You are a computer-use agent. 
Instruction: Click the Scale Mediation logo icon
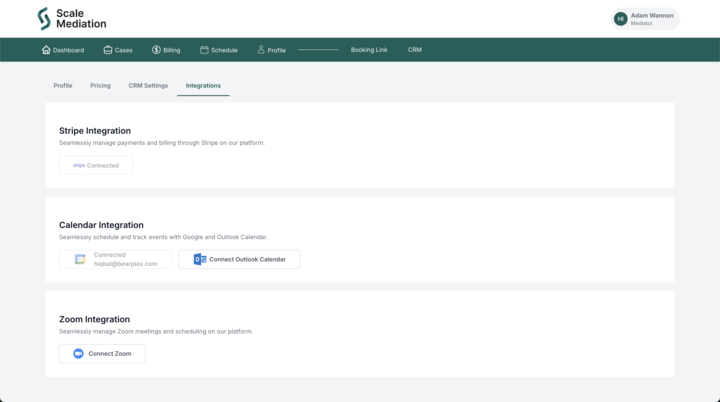point(43,19)
